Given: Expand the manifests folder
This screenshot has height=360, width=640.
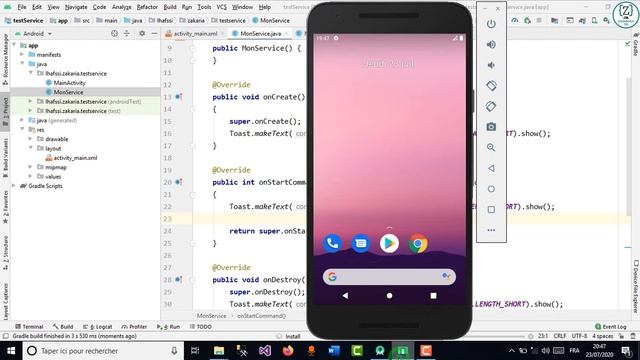Looking at the screenshot, I should 22,54.
